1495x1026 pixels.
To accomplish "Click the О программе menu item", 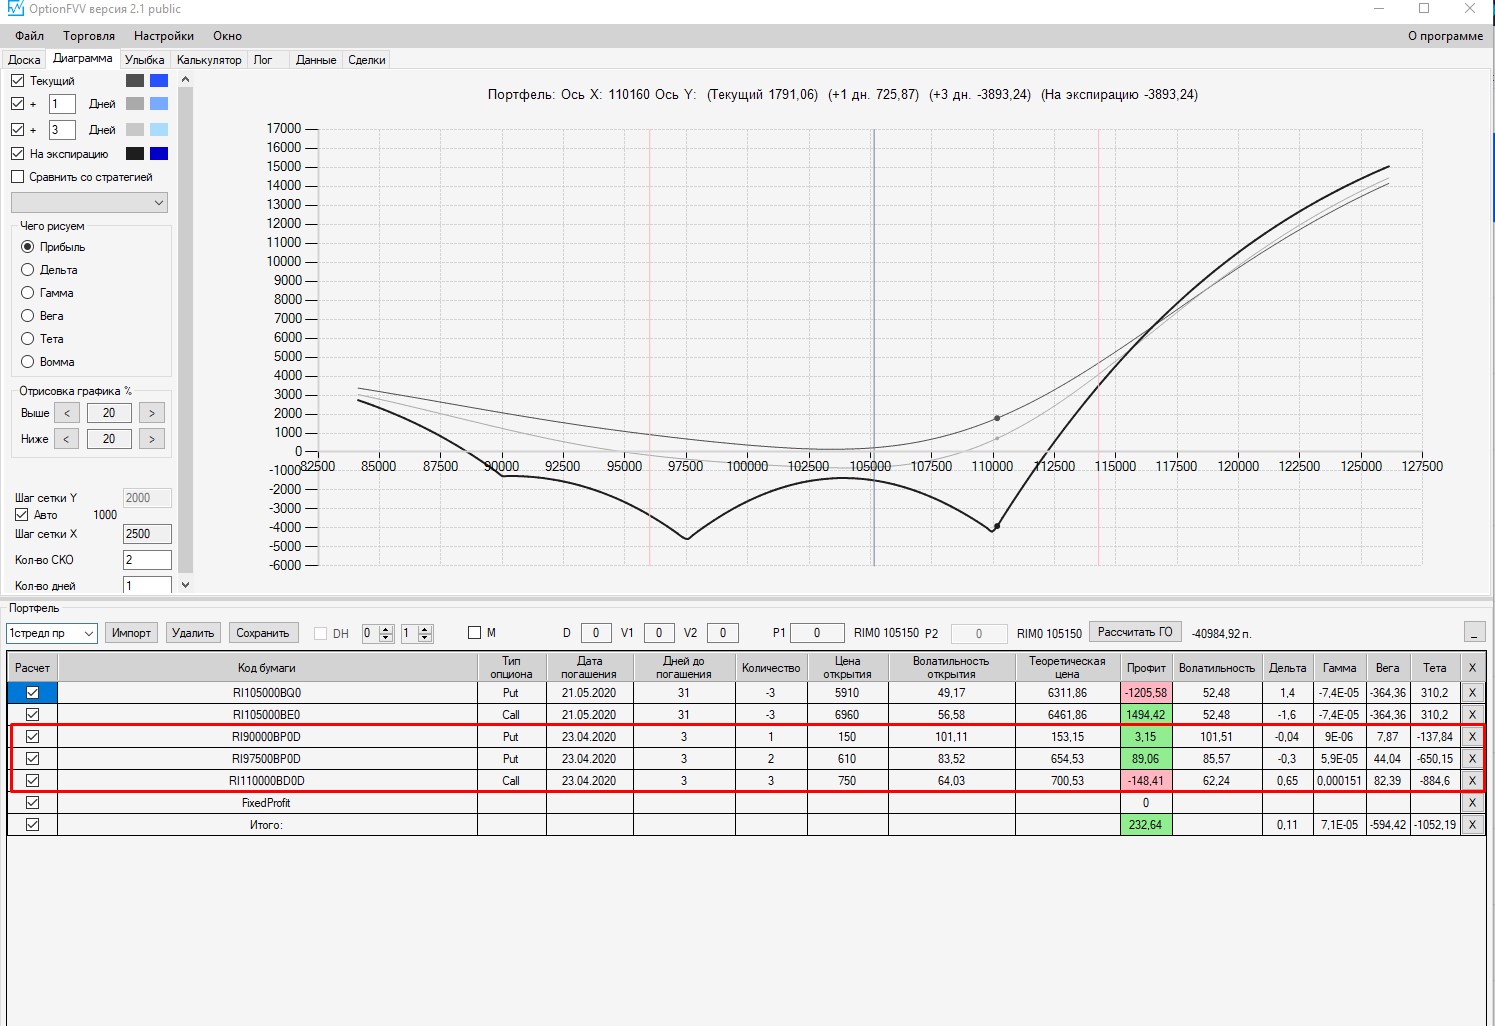I will point(1445,36).
